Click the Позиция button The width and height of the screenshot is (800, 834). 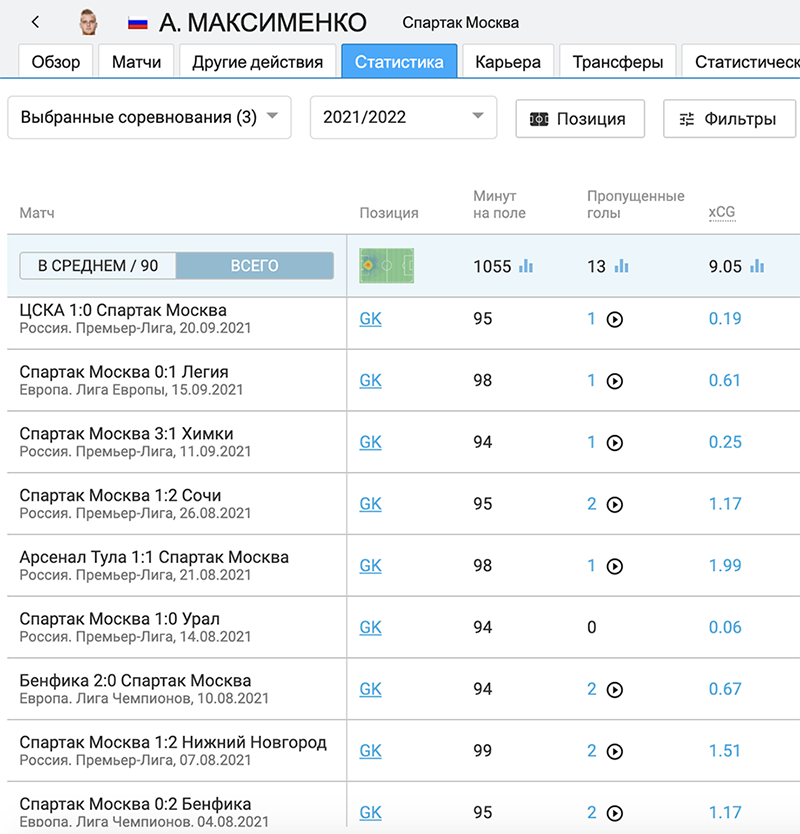coord(580,119)
